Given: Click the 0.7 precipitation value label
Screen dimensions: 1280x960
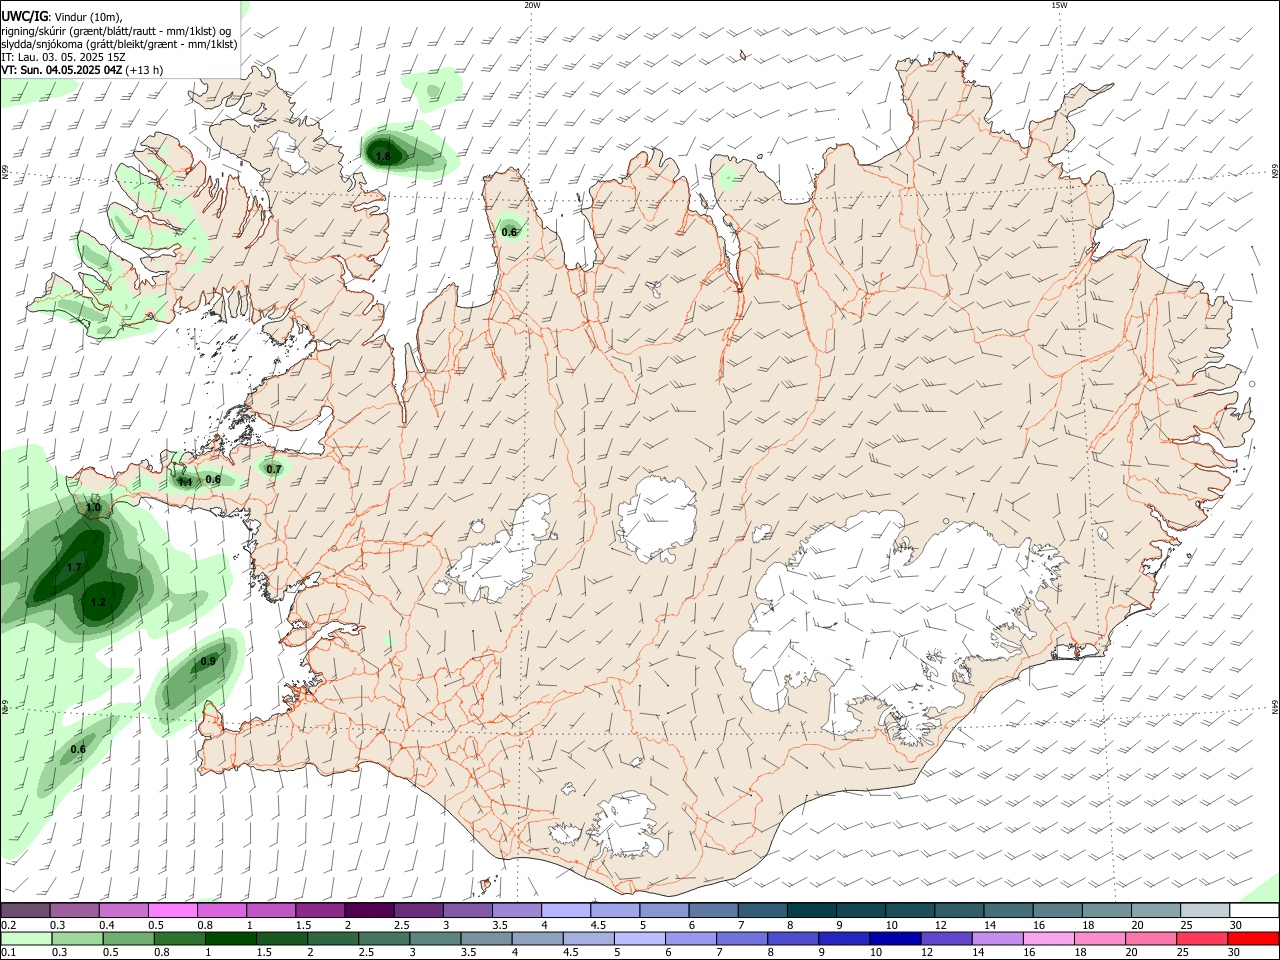Looking at the screenshot, I should pos(274,469).
